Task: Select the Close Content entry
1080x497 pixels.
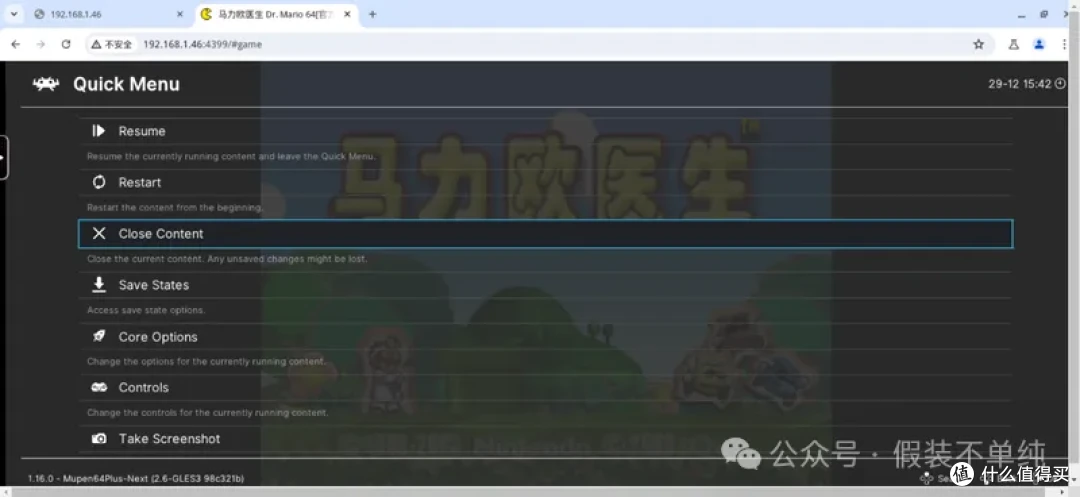Action: [x=546, y=234]
